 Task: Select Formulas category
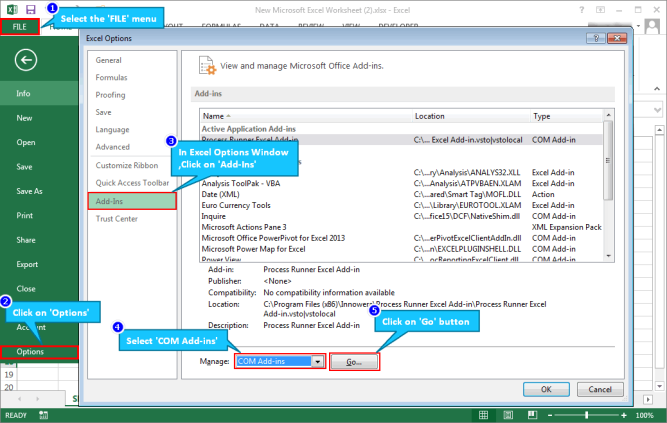[x=111, y=77]
